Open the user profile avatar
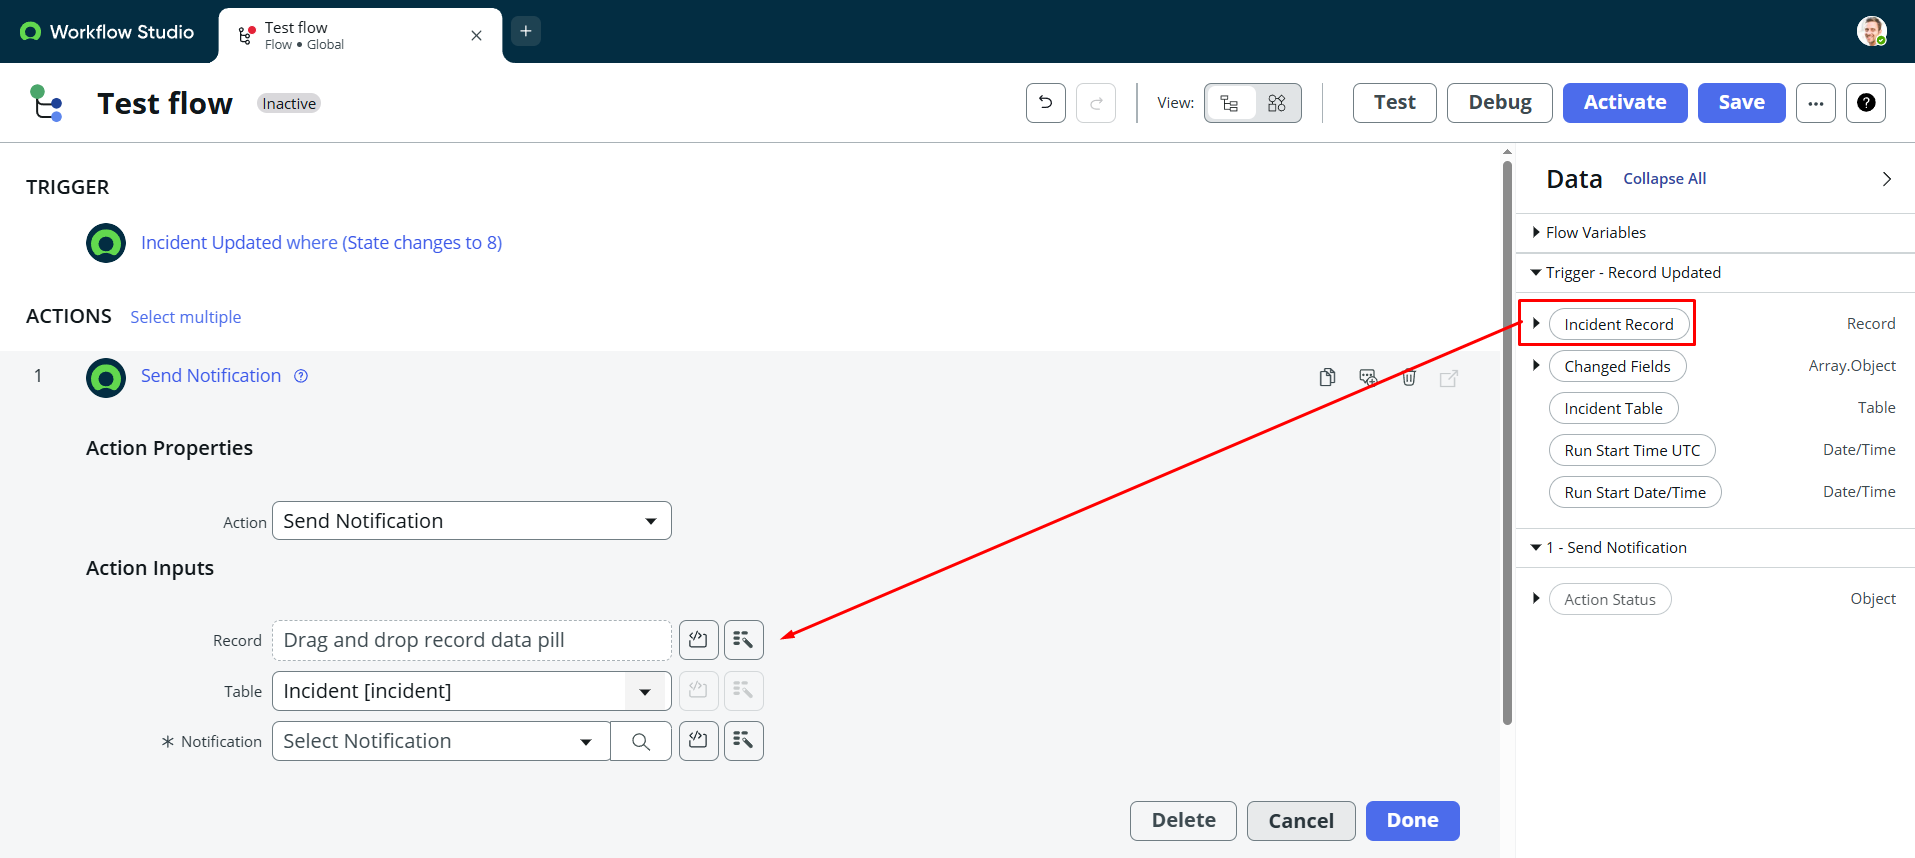Image resolution: width=1915 pixels, height=858 pixels. tap(1872, 31)
